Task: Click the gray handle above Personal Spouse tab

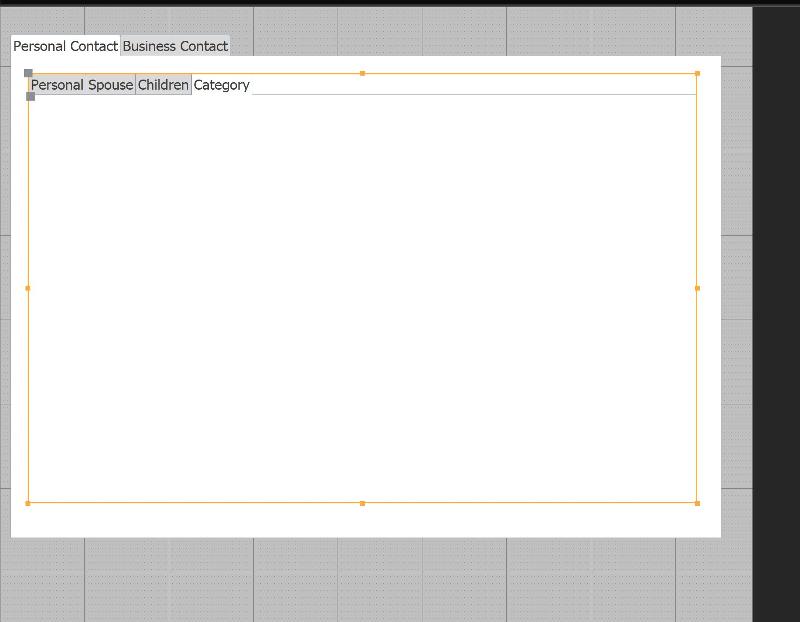Action: 29,72
